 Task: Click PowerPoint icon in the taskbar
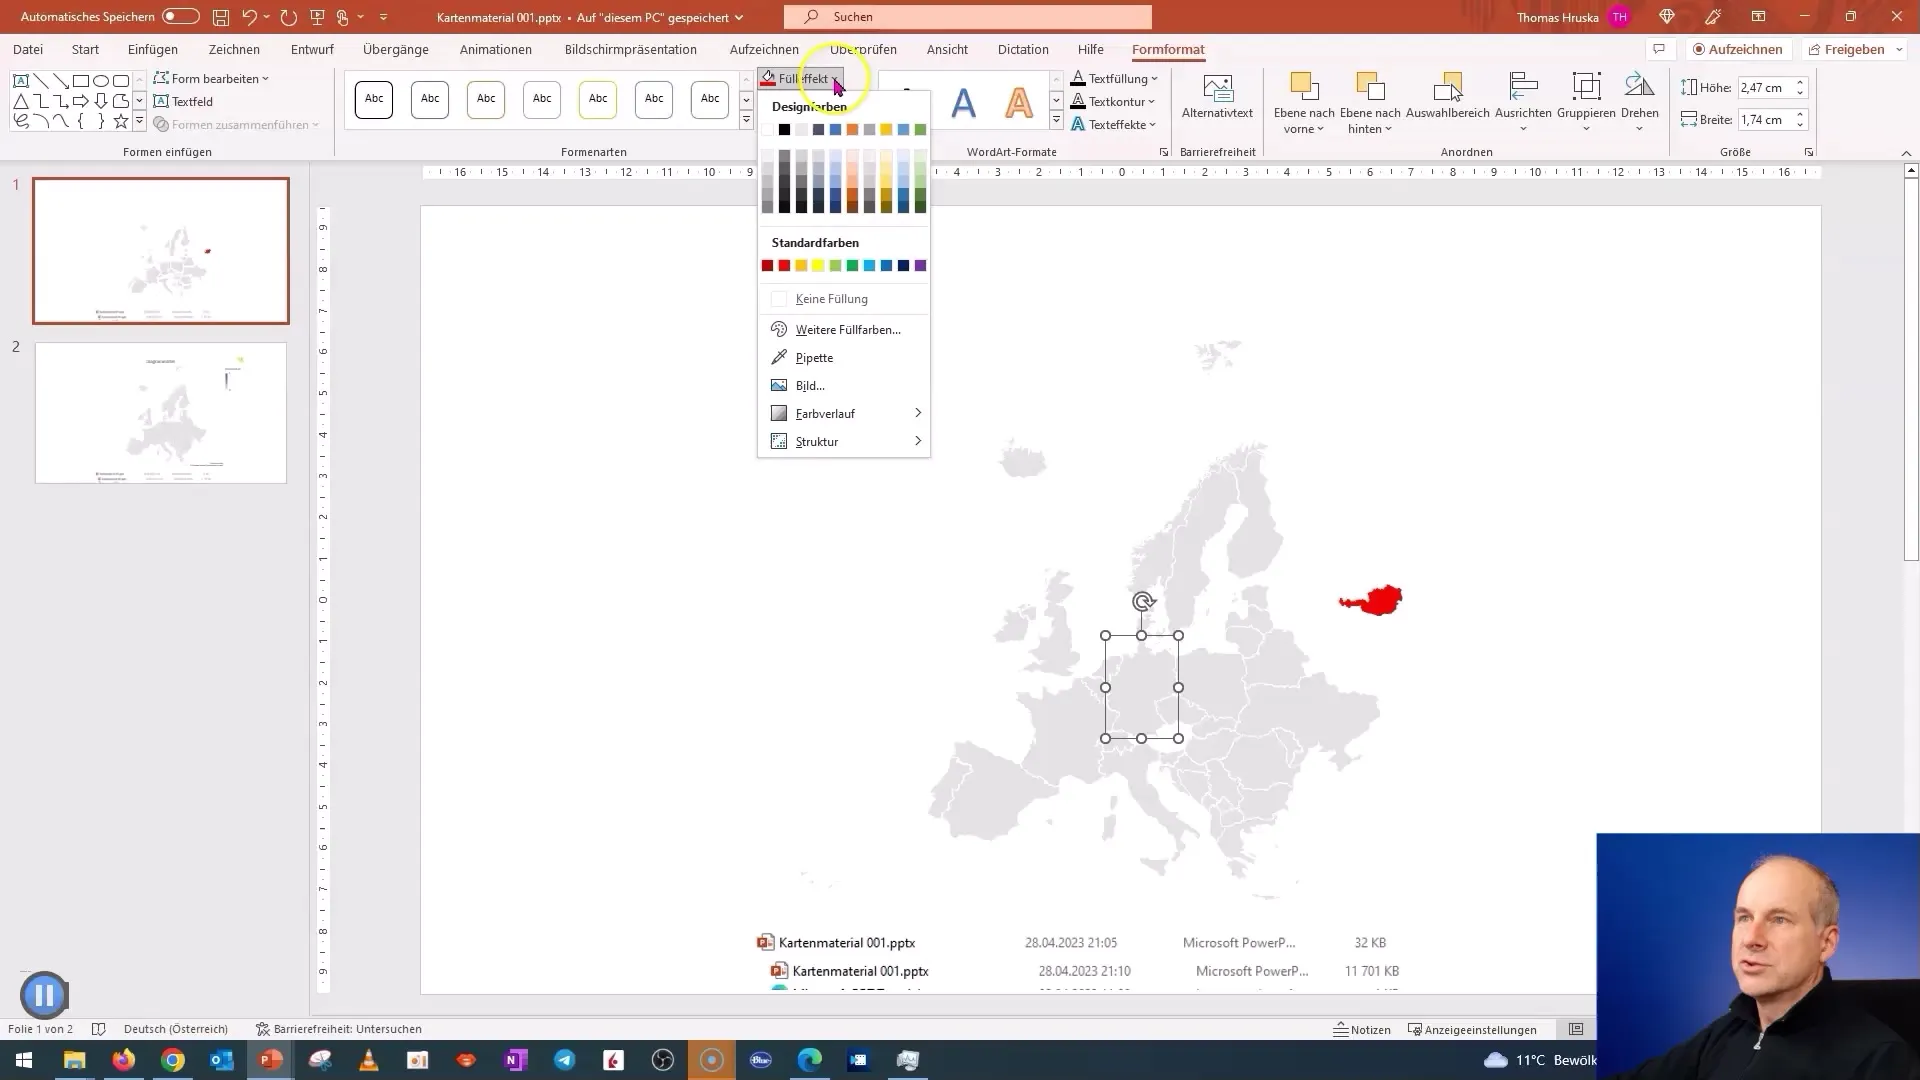pyautogui.click(x=271, y=1060)
